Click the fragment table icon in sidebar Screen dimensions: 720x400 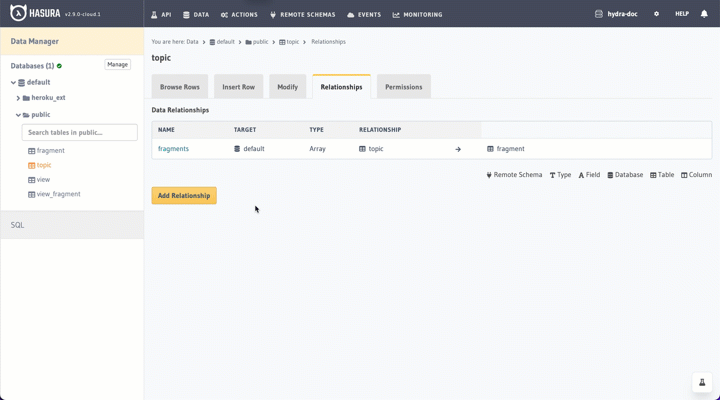point(31,151)
